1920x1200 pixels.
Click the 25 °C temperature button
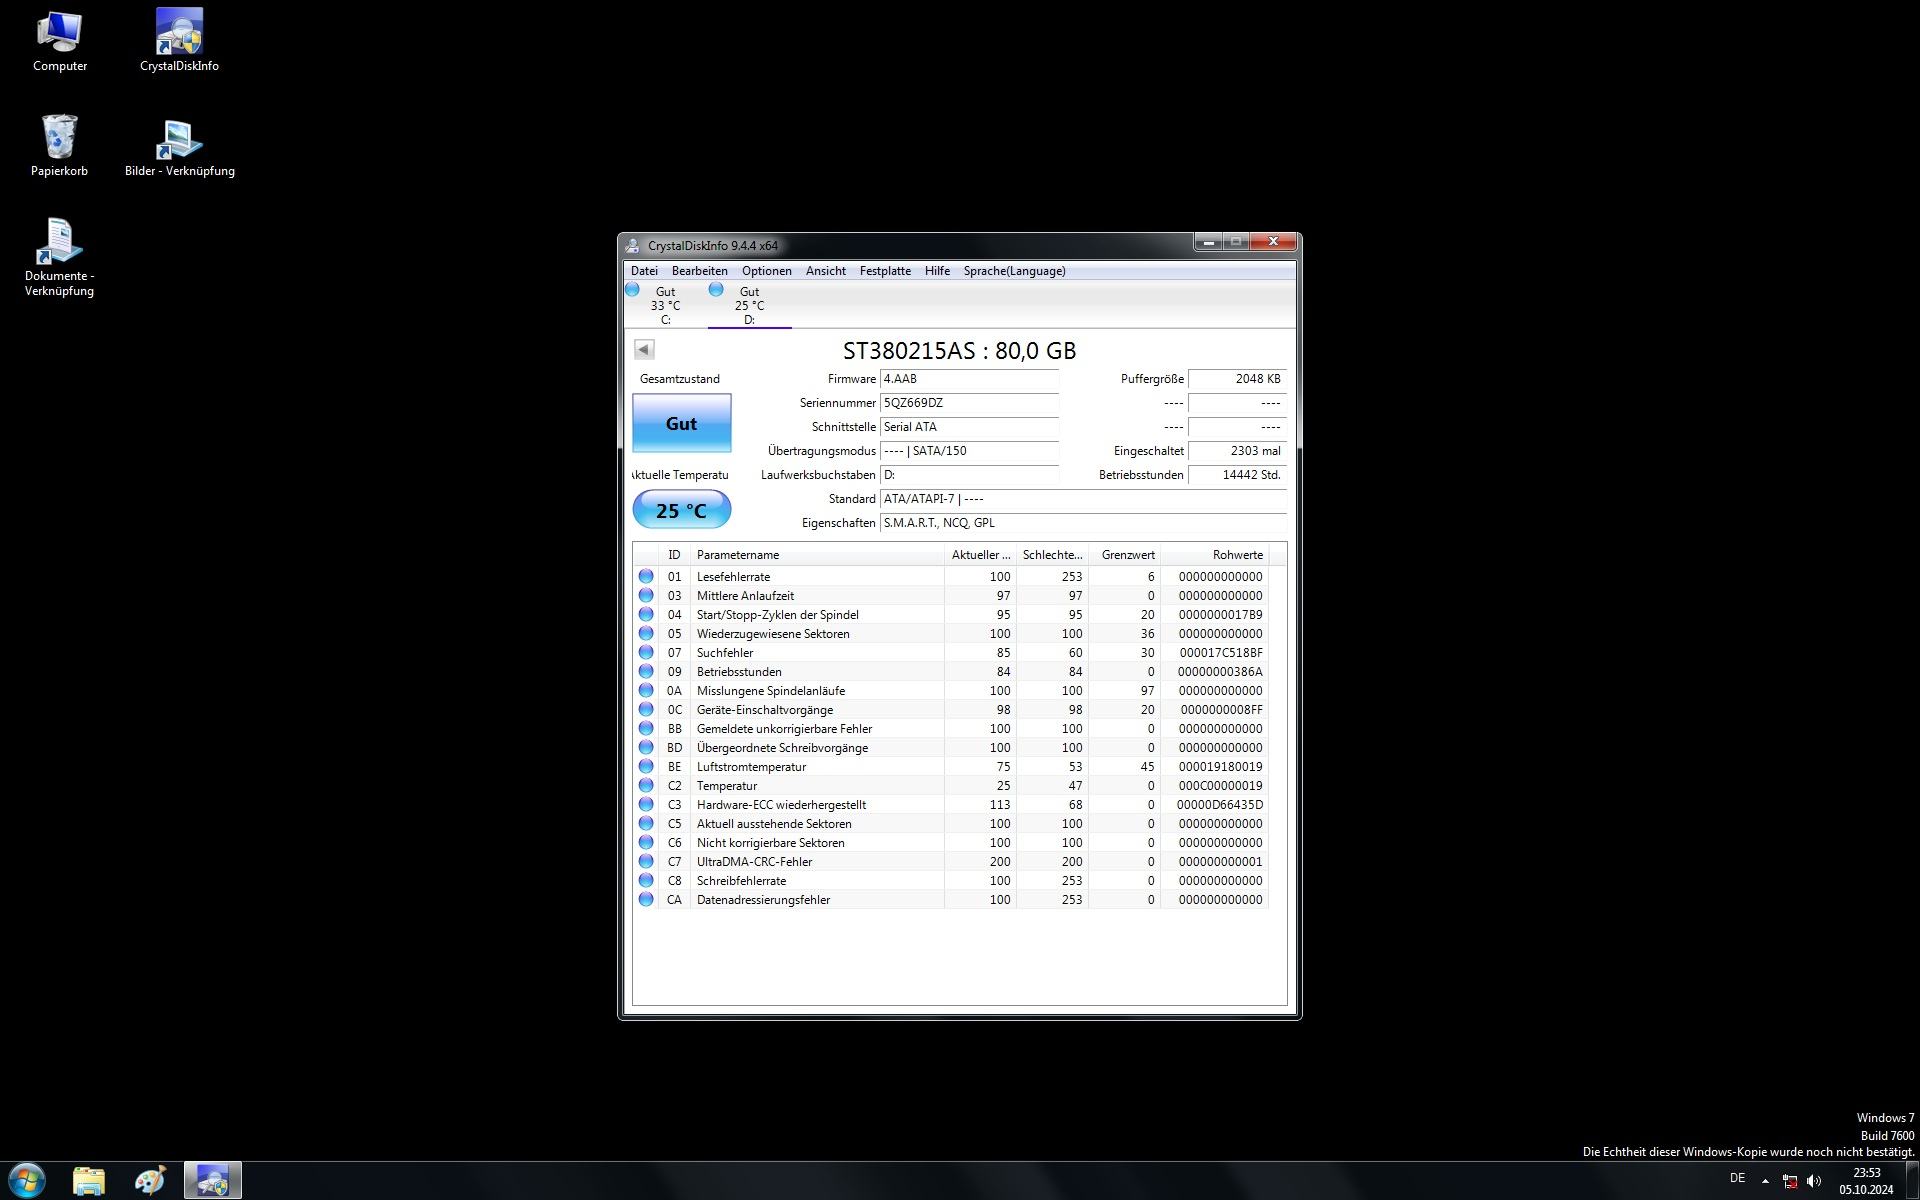tap(681, 511)
